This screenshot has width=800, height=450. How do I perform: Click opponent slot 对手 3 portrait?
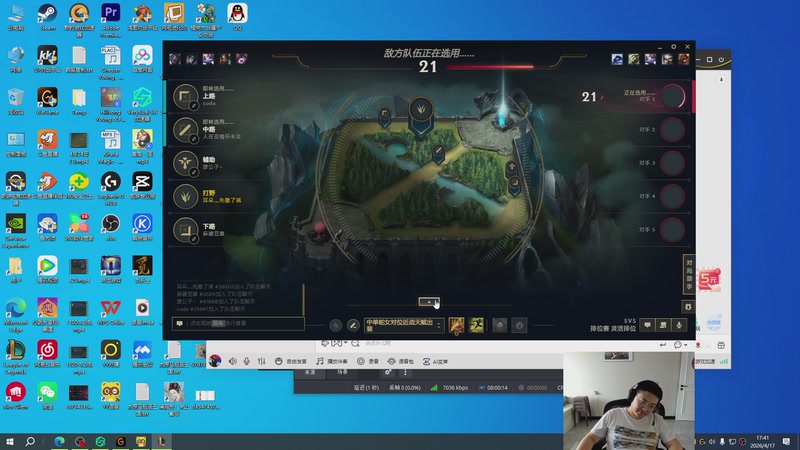point(673,163)
